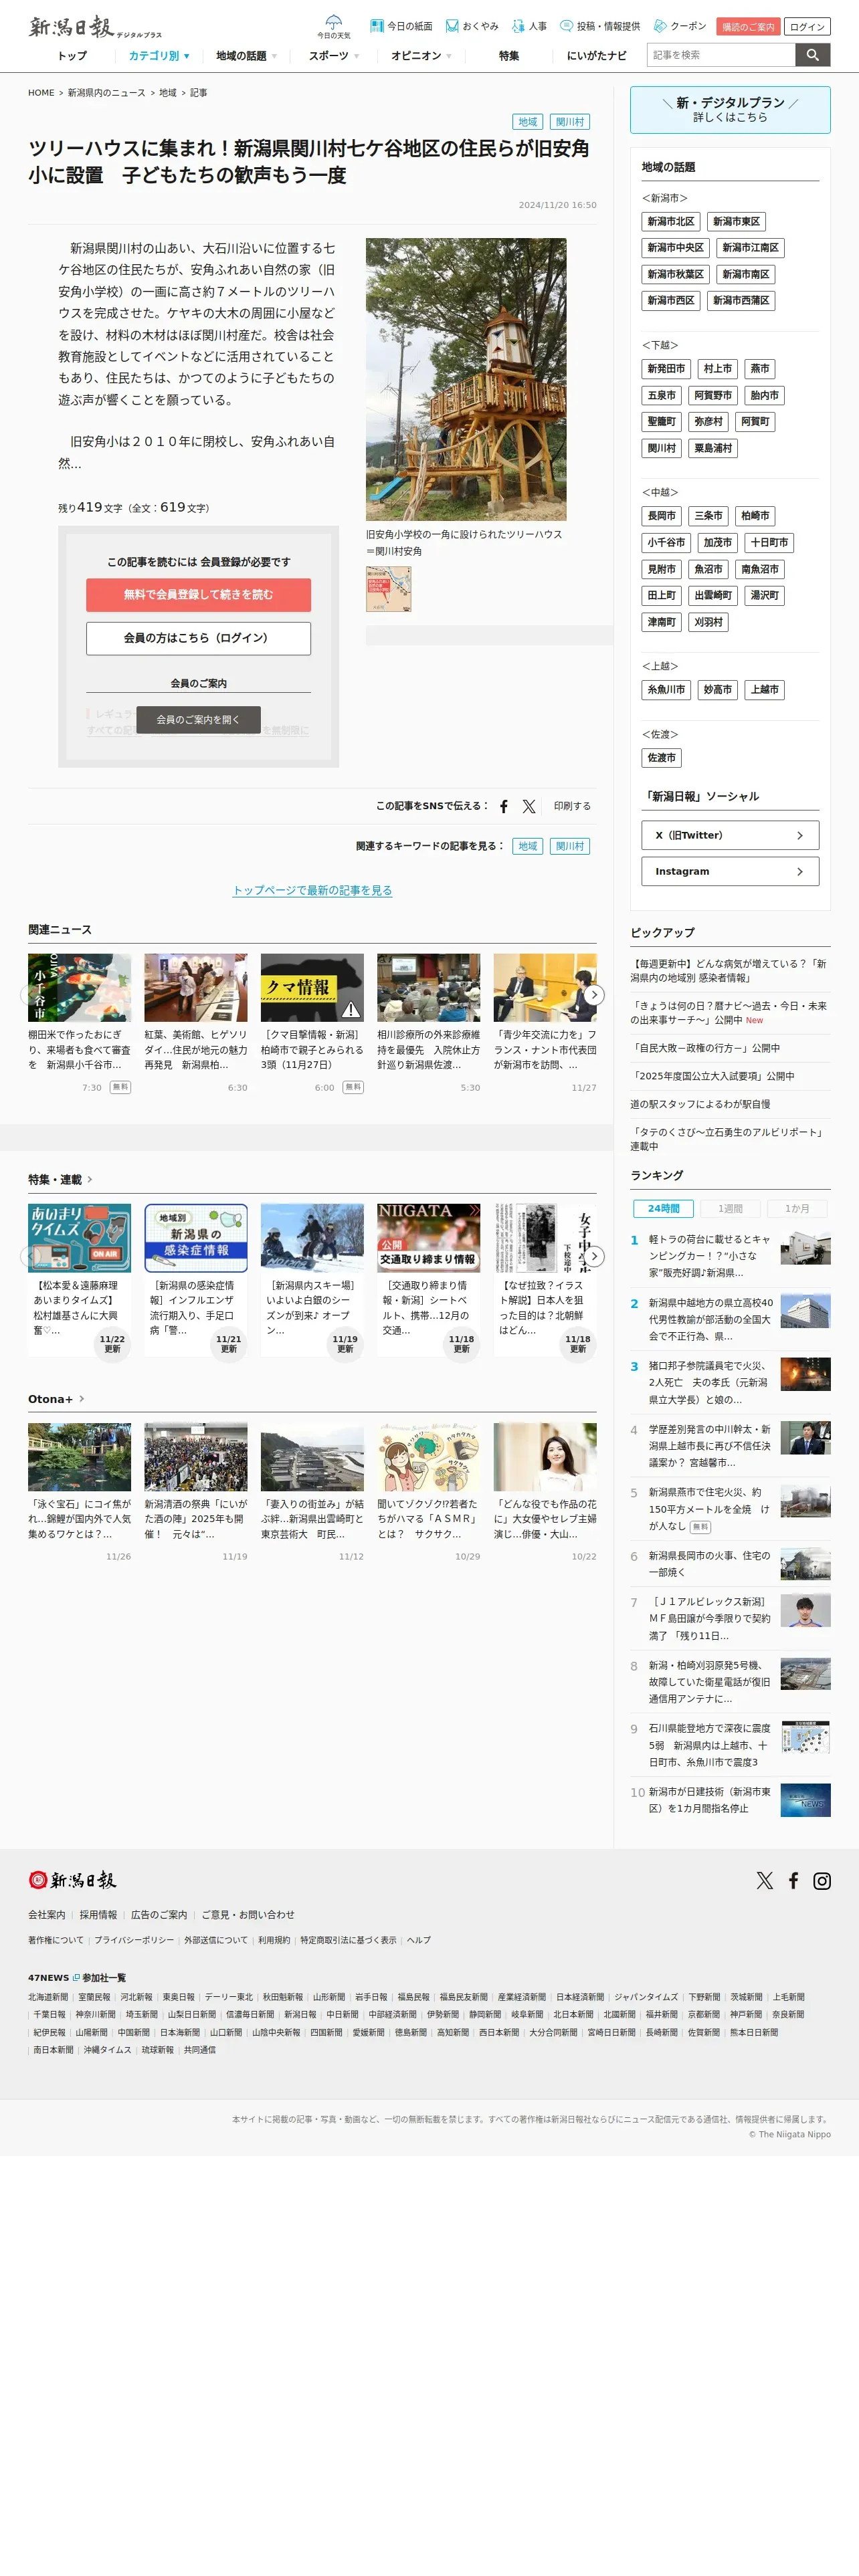Switch ranking to 1週間 tab
This screenshot has width=859, height=2576.
[730, 1208]
